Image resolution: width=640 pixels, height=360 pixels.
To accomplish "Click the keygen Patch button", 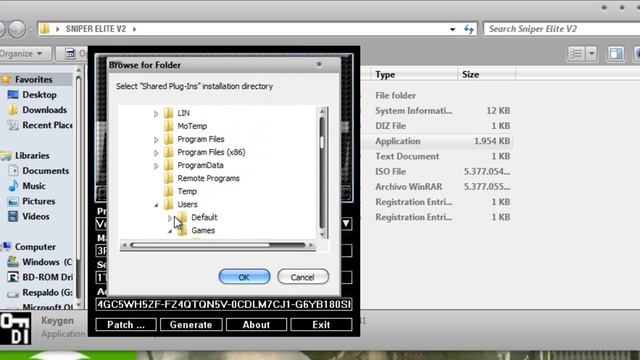I will point(126,324).
